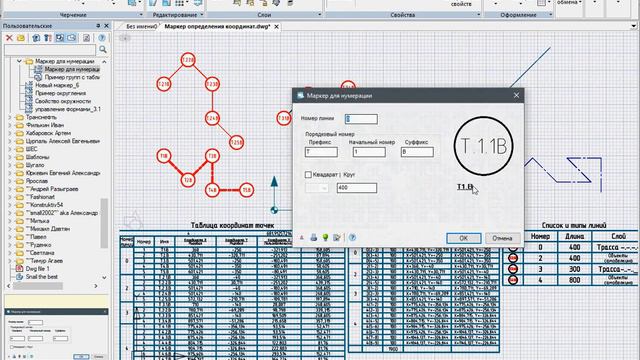This screenshot has height=360, width=640.
Task: Click the edit form icon in the dialog footer
Action: [x=337, y=237]
